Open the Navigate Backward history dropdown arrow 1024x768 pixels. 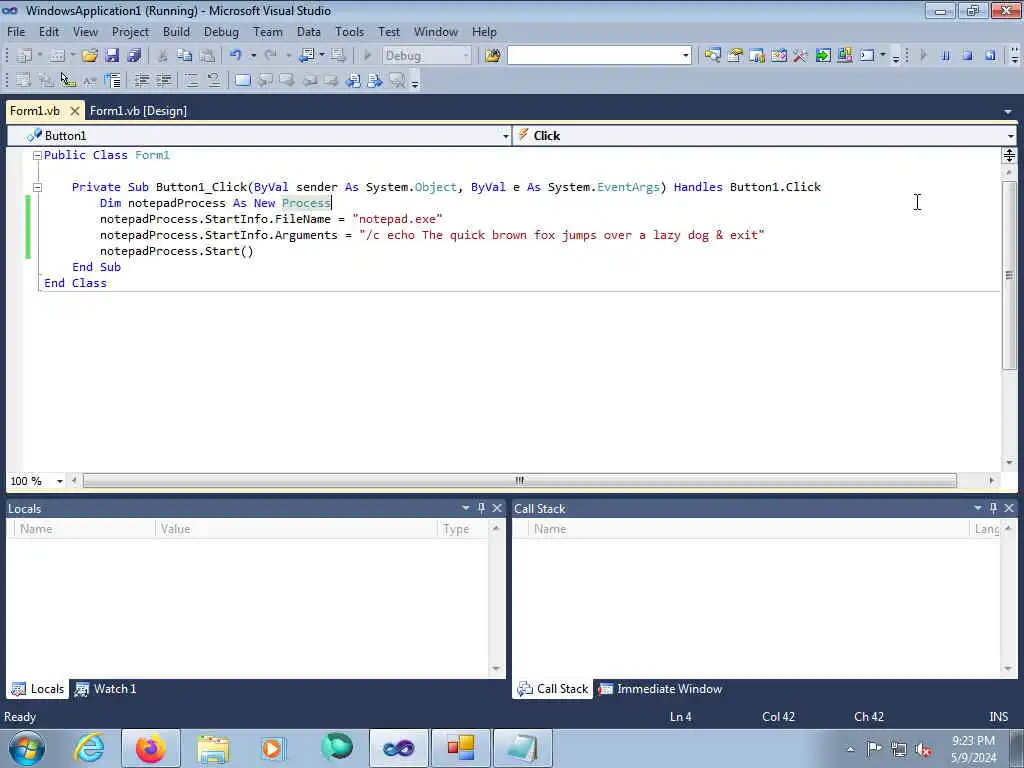point(322,56)
